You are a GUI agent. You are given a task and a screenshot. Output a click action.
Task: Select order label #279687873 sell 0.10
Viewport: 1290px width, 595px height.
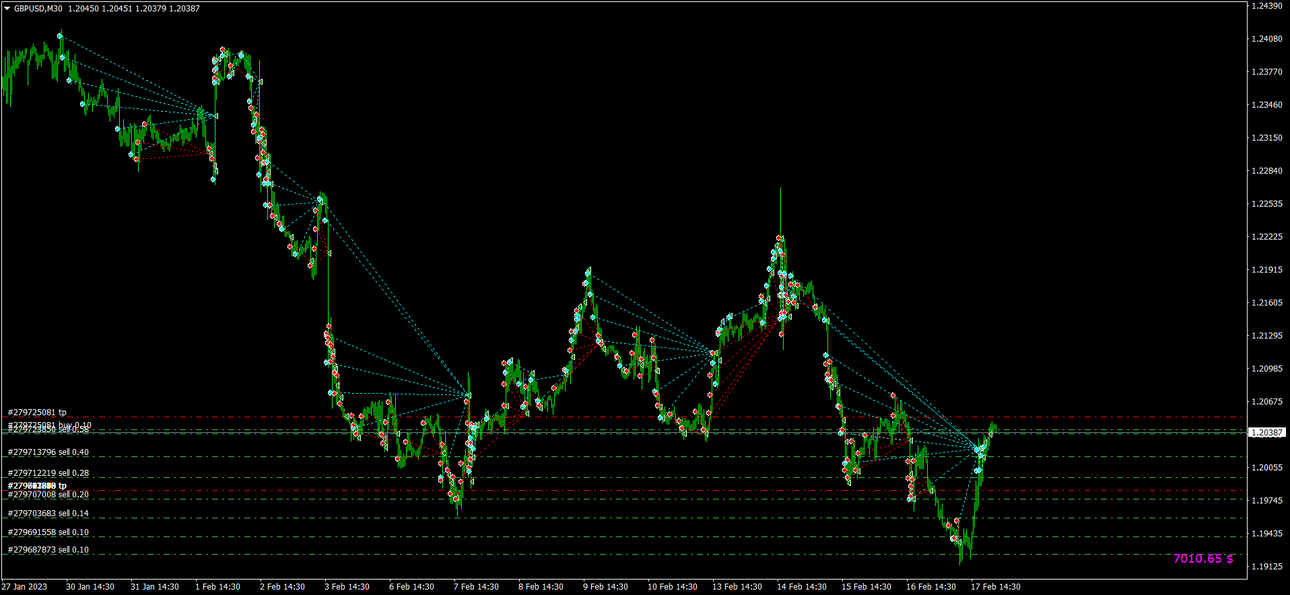[x=48, y=550]
